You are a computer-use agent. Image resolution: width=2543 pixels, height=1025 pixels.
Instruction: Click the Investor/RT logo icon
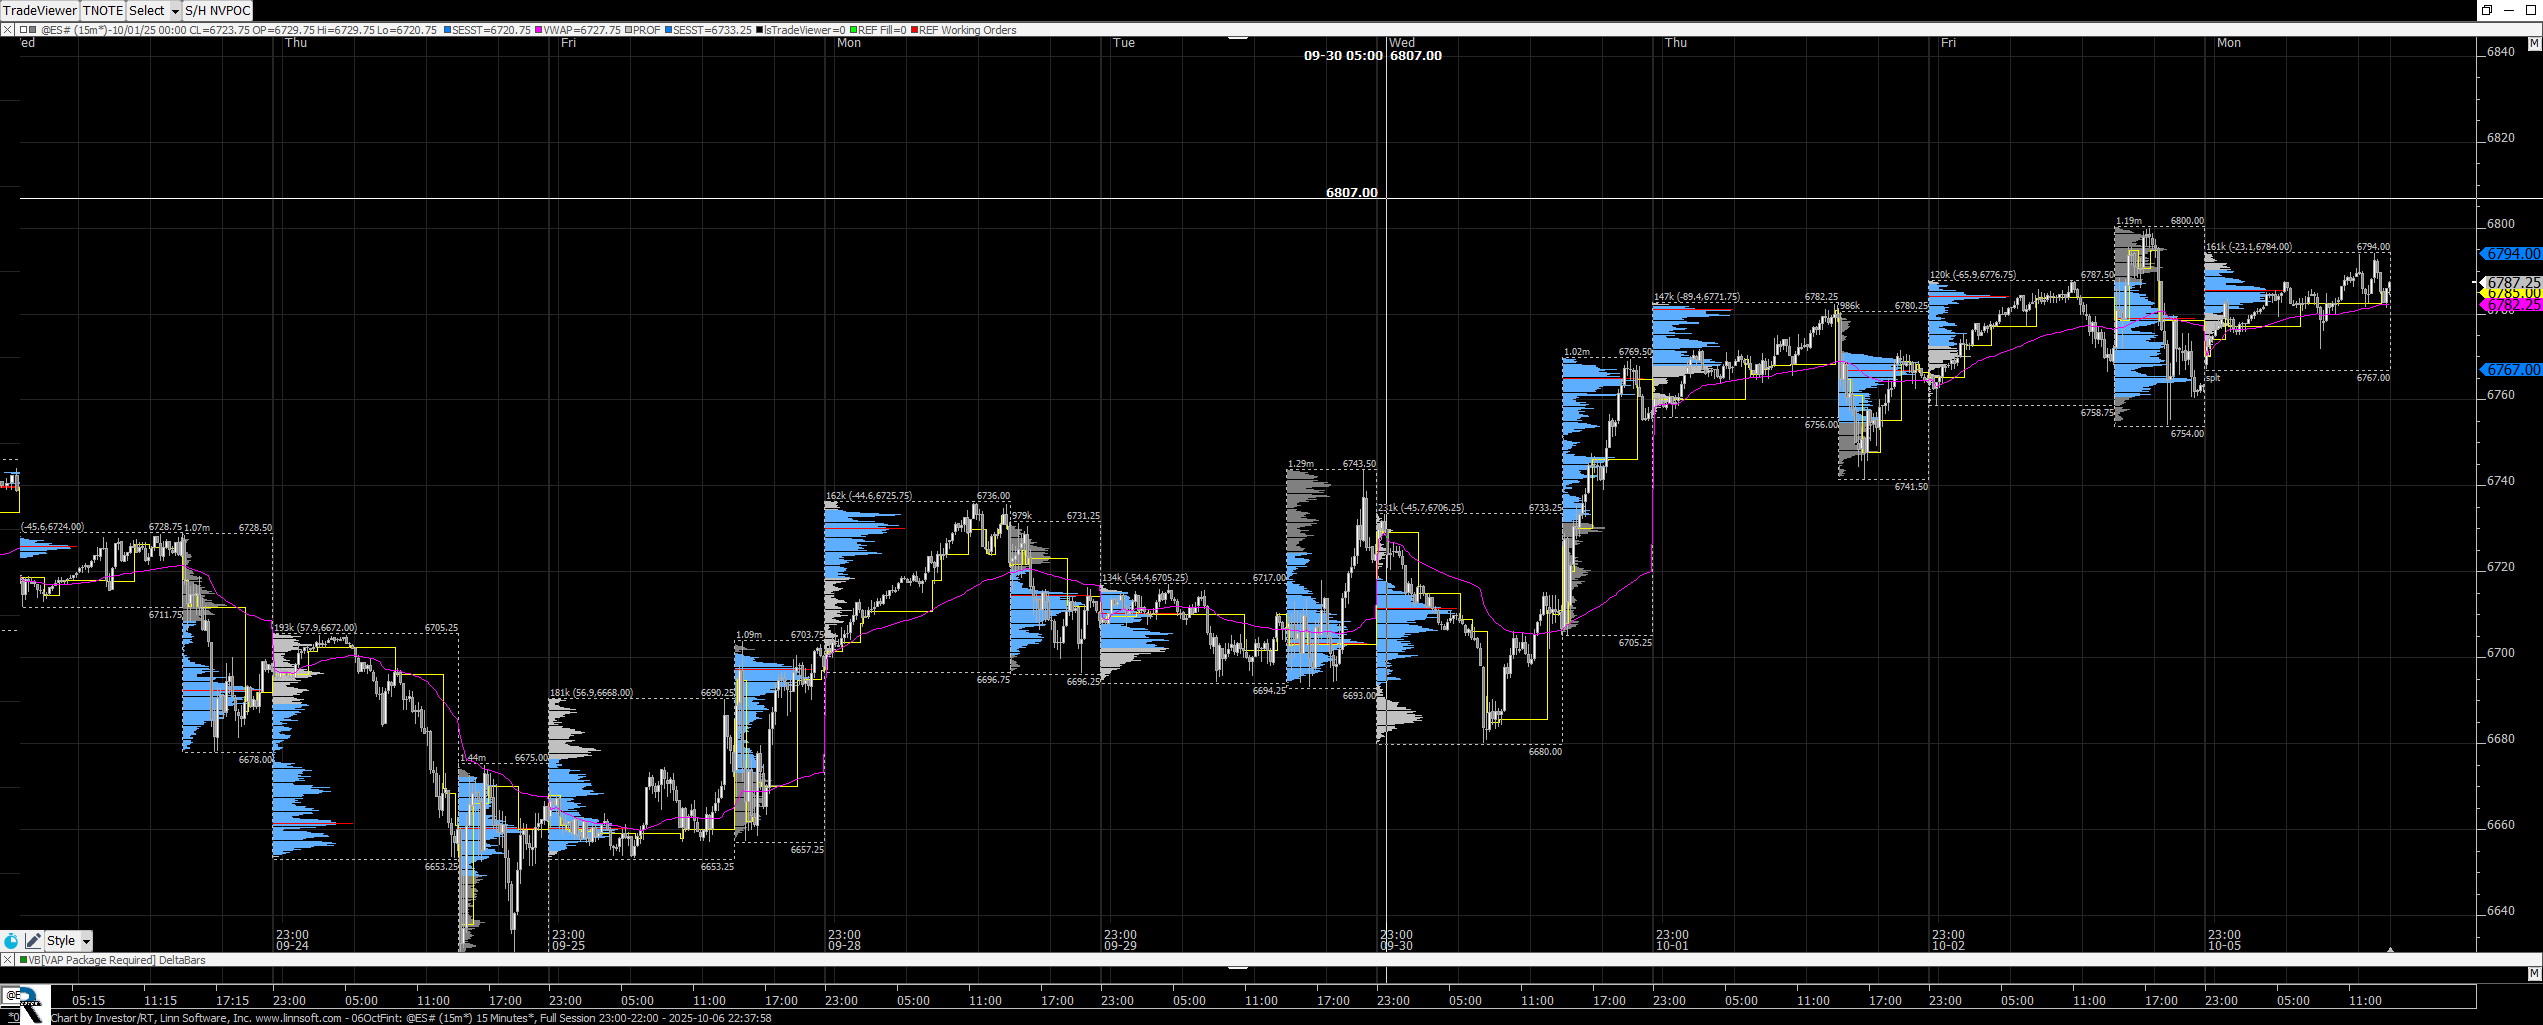click(26, 1005)
